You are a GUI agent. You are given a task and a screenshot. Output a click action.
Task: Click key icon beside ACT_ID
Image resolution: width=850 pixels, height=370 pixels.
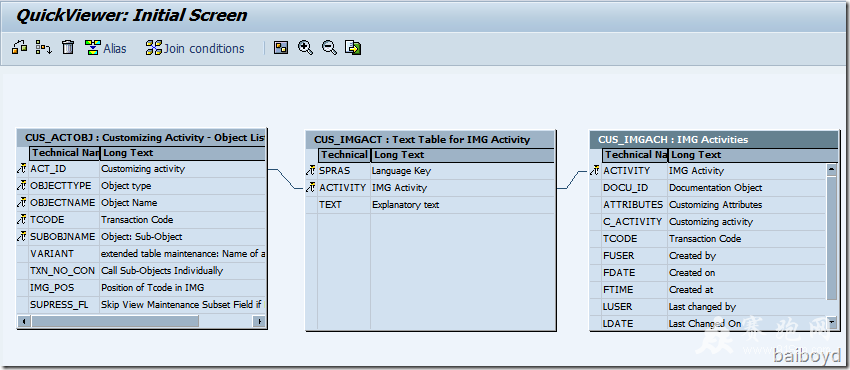[x=22, y=169]
